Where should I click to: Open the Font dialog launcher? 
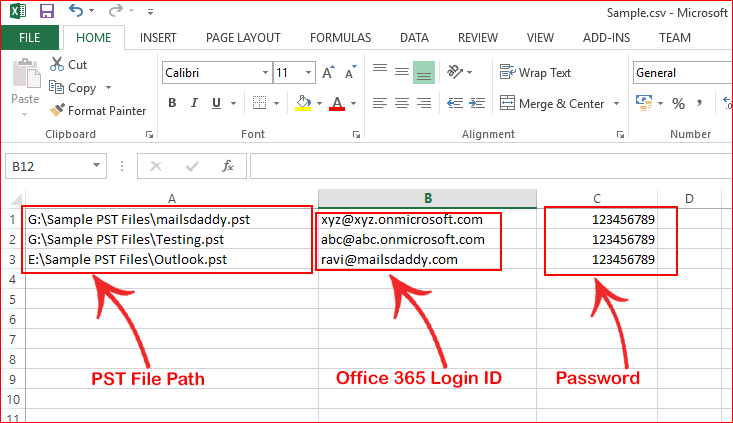click(356, 135)
